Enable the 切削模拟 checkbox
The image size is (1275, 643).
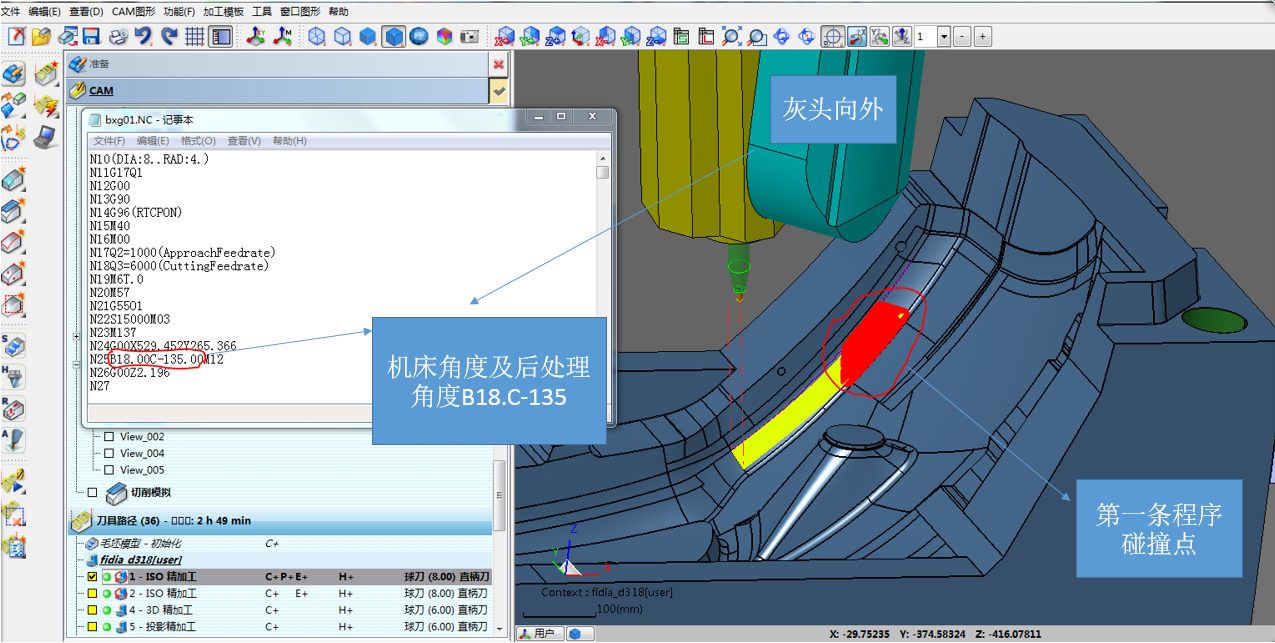[x=93, y=492]
